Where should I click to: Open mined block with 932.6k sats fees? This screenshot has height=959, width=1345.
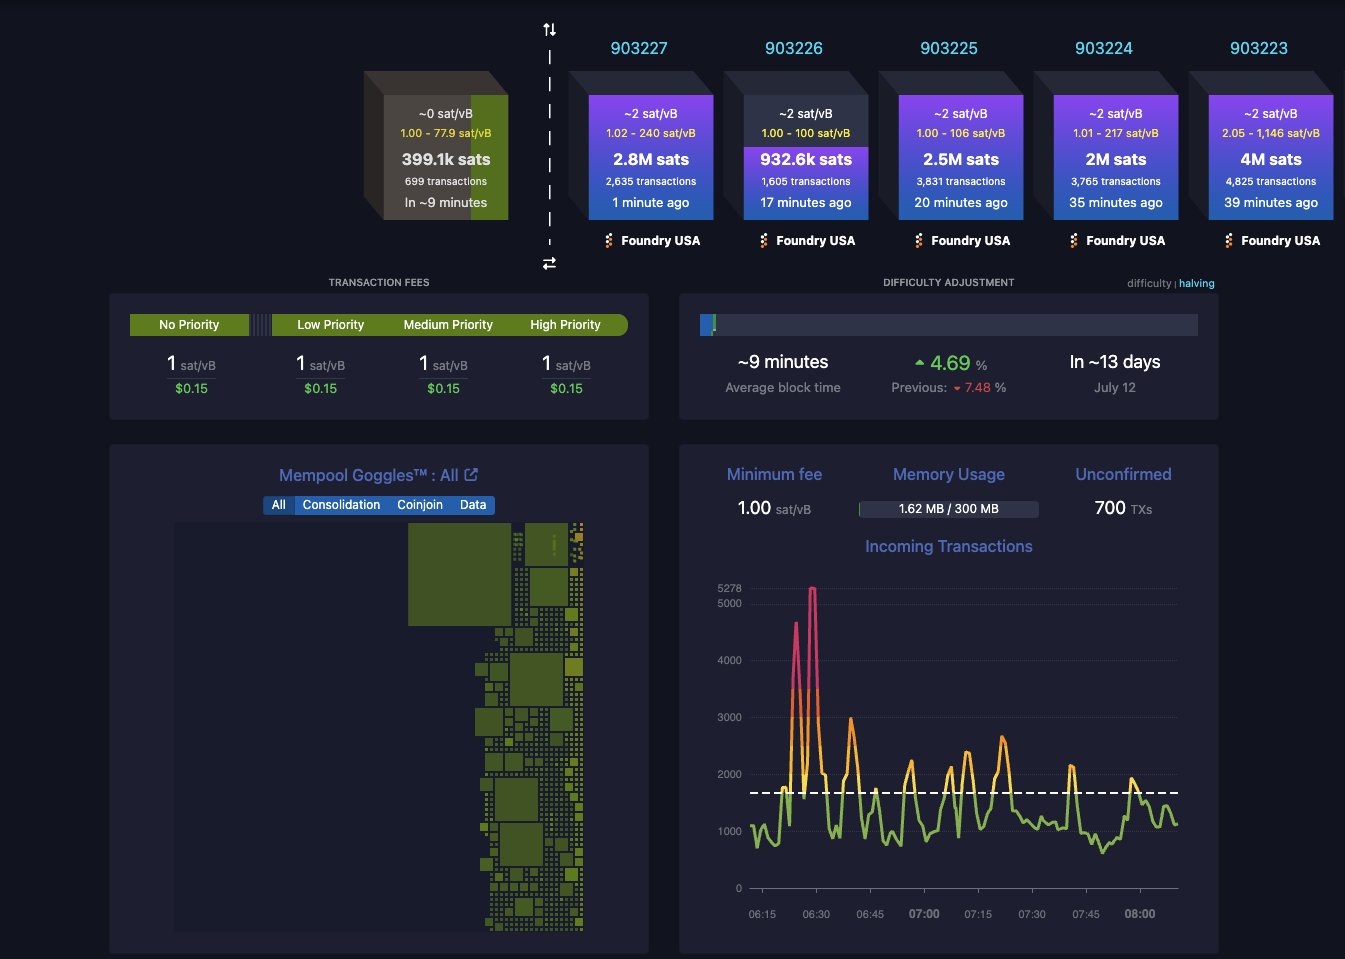(806, 157)
